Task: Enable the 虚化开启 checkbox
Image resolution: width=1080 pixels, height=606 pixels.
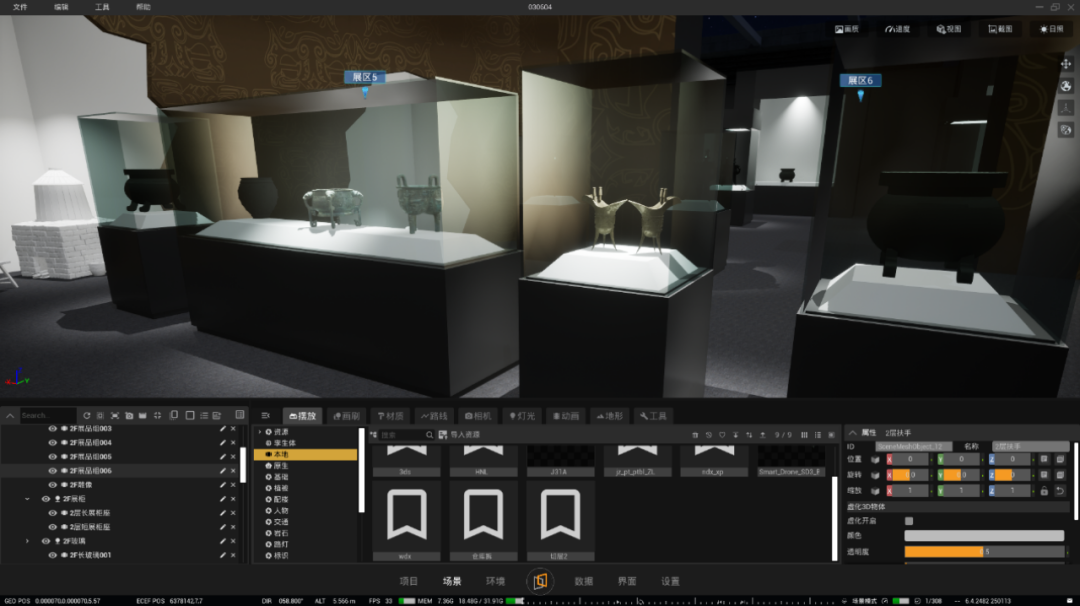Action: tap(909, 521)
